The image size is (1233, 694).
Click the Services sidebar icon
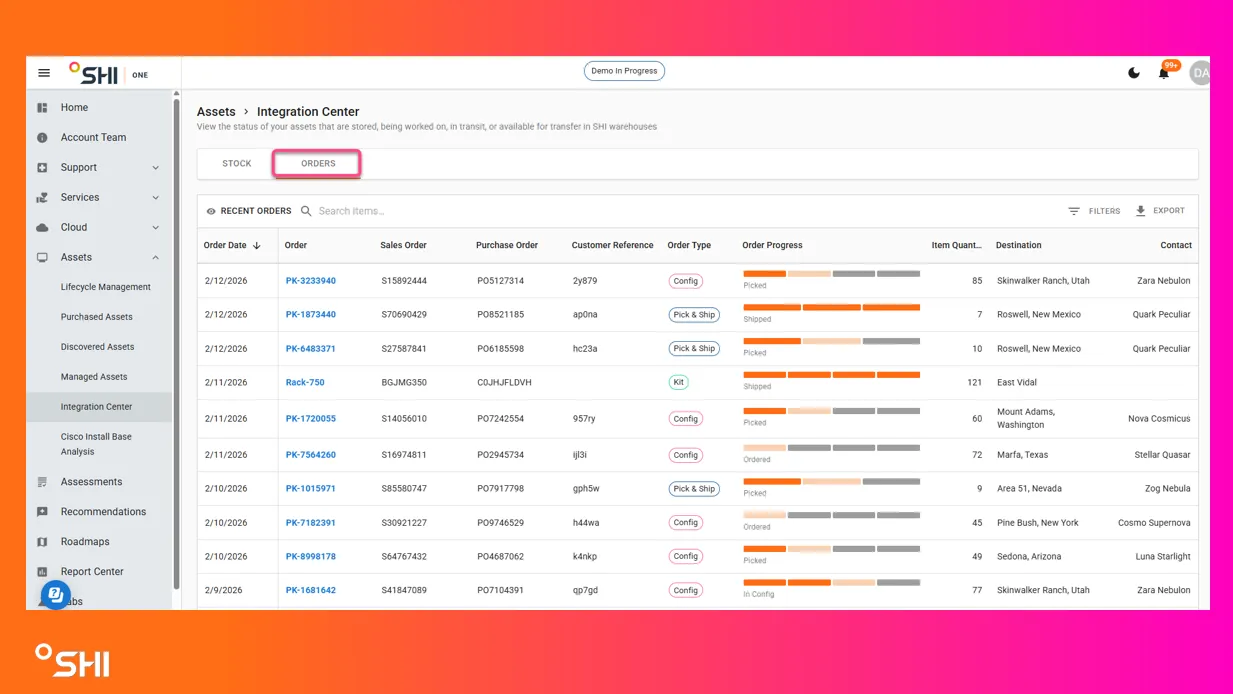click(x=42, y=198)
